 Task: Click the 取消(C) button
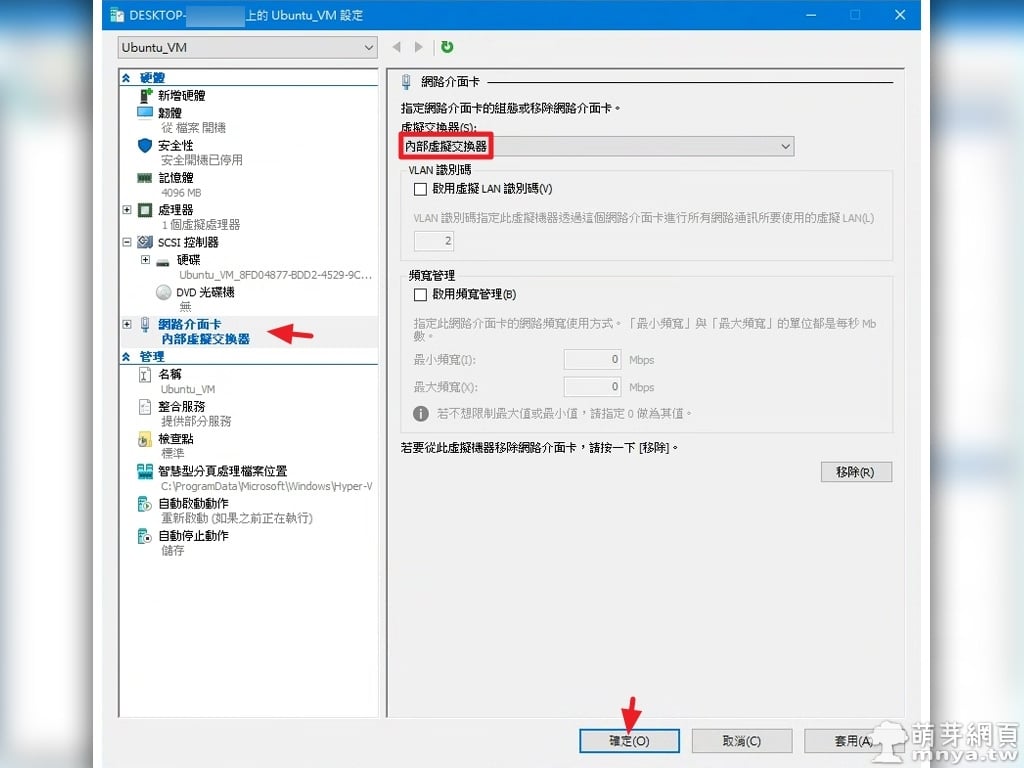click(x=741, y=741)
